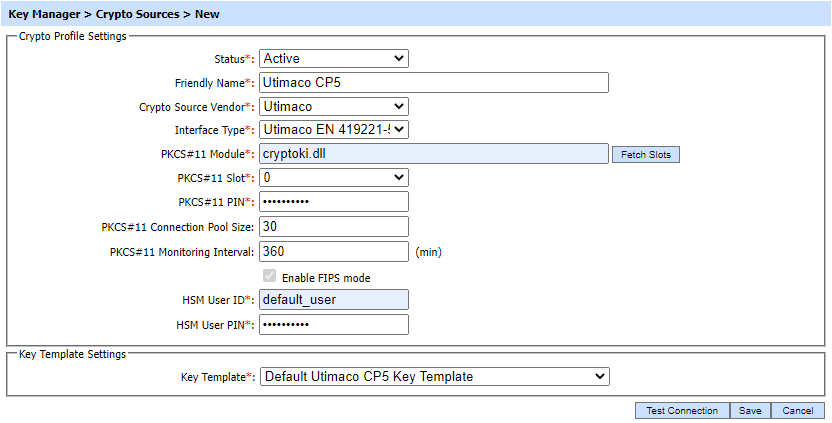Open the Interface Type dropdown
The height and width of the screenshot is (423, 832).
coord(333,130)
